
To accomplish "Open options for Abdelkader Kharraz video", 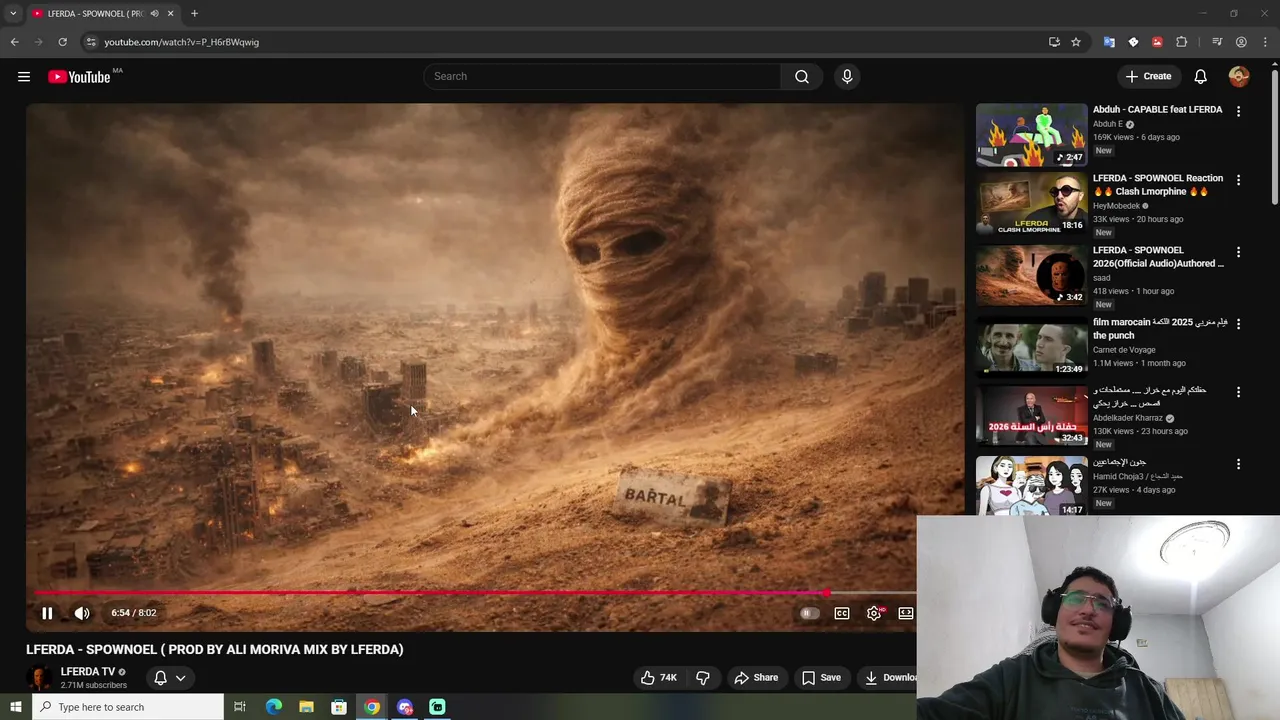I will [x=1238, y=392].
